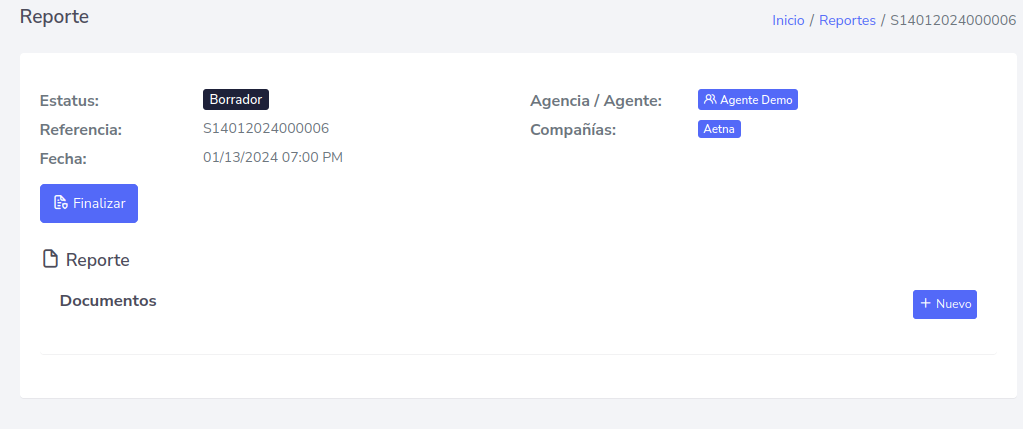
Task: Click the users icon in Agente Demo badge
Action: tap(710, 100)
